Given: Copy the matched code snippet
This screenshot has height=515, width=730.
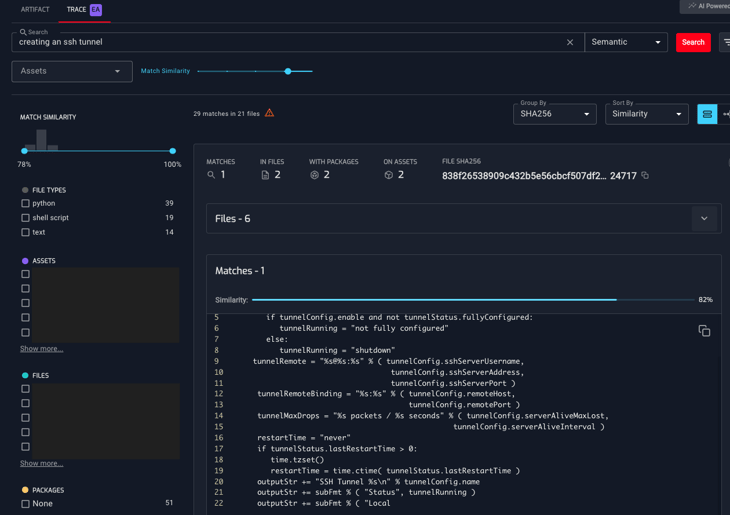Looking at the screenshot, I should [x=704, y=331].
